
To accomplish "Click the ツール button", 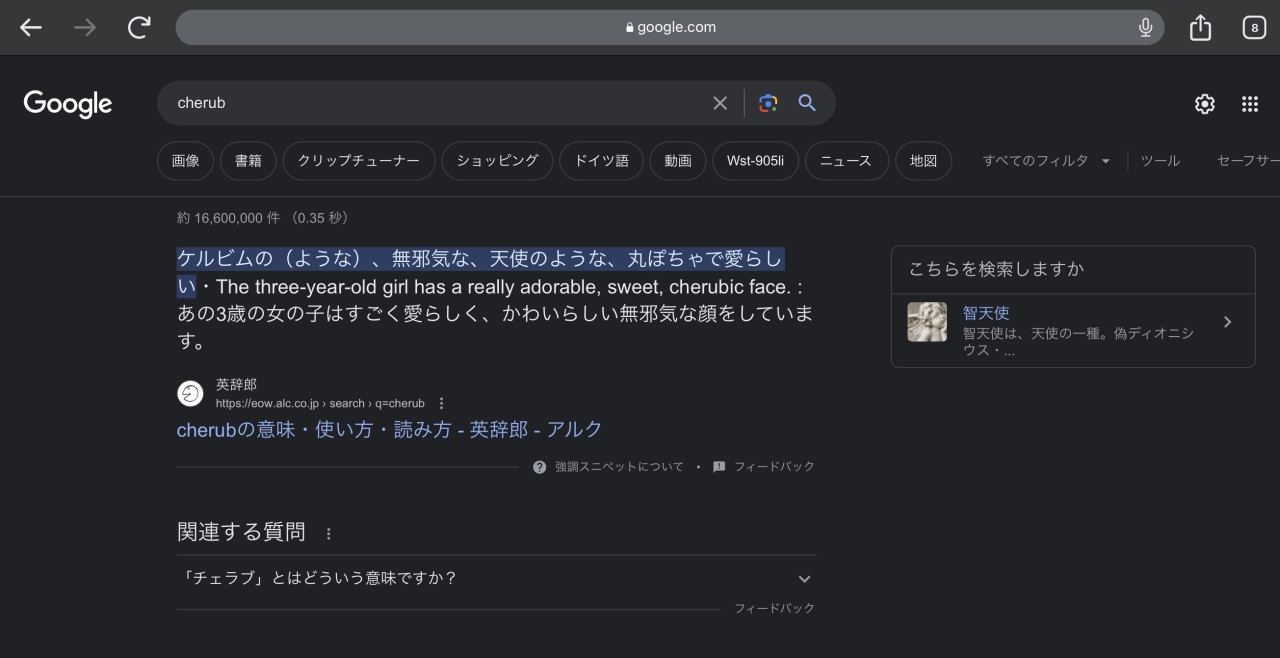I will pyautogui.click(x=1160, y=161).
